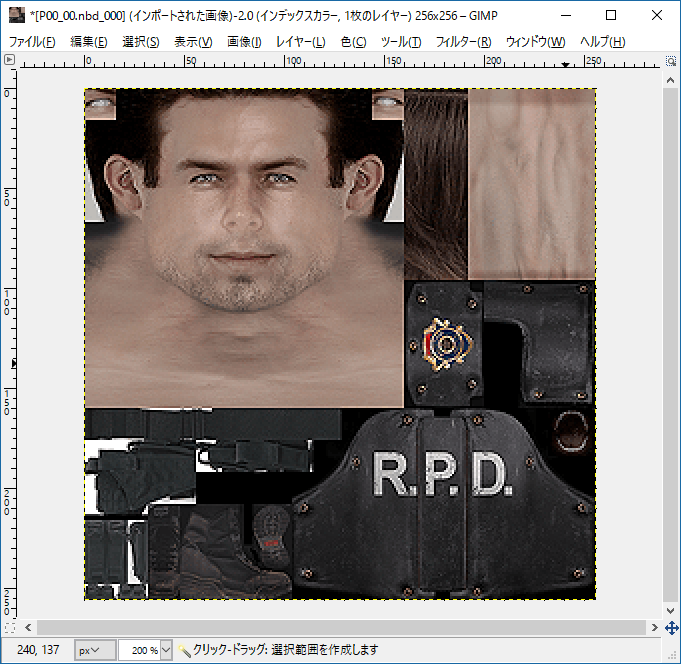
Task: Open the 選択(S) menu
Action: point(141,42)
